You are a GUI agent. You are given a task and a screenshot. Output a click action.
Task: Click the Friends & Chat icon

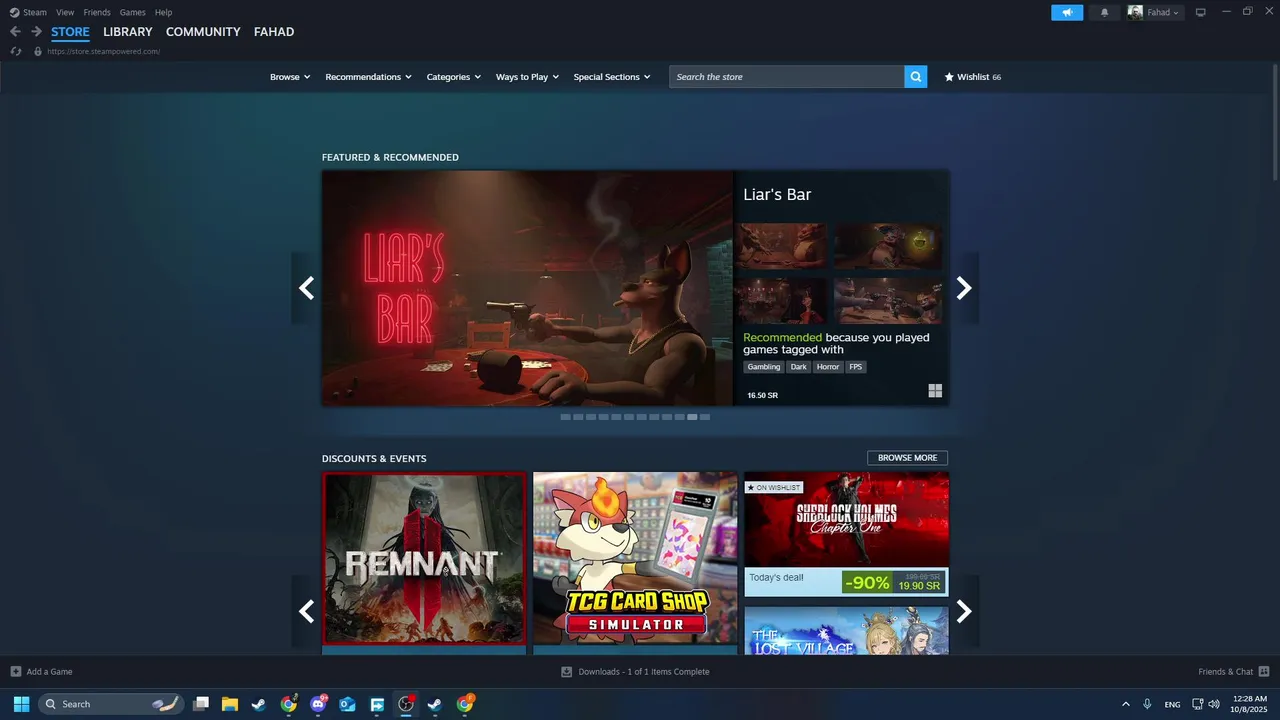tap(1264, 671)
